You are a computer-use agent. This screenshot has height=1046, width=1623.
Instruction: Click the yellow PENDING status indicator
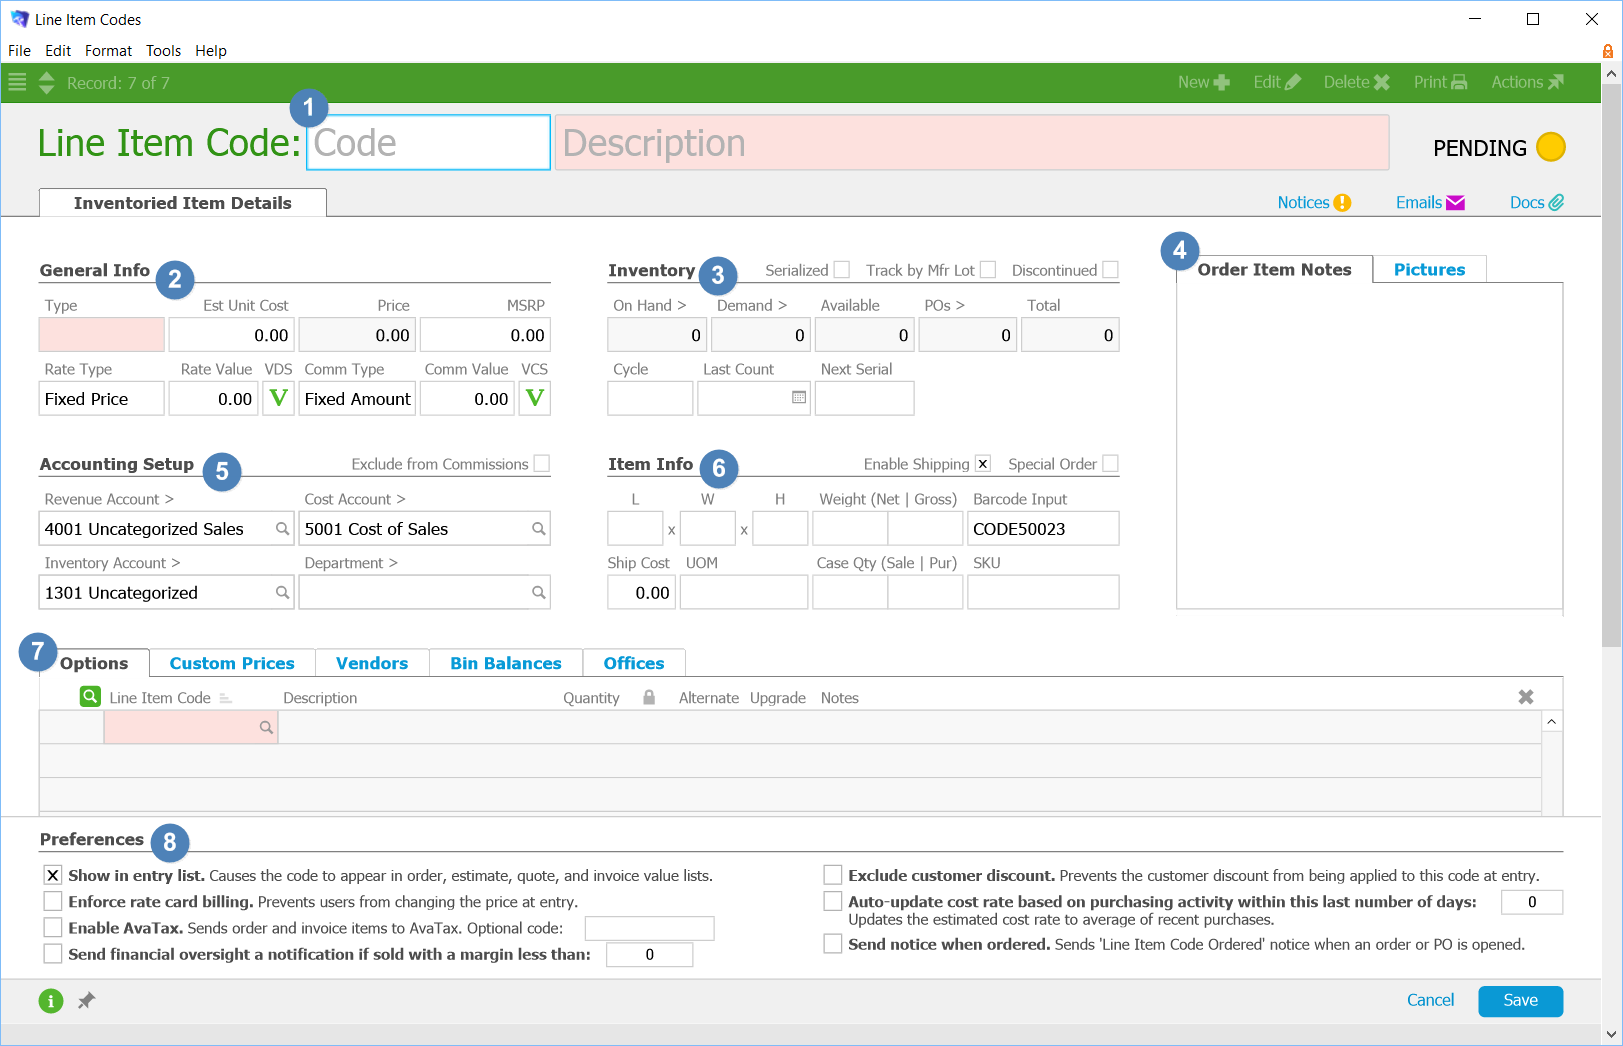coord(1550,147)
